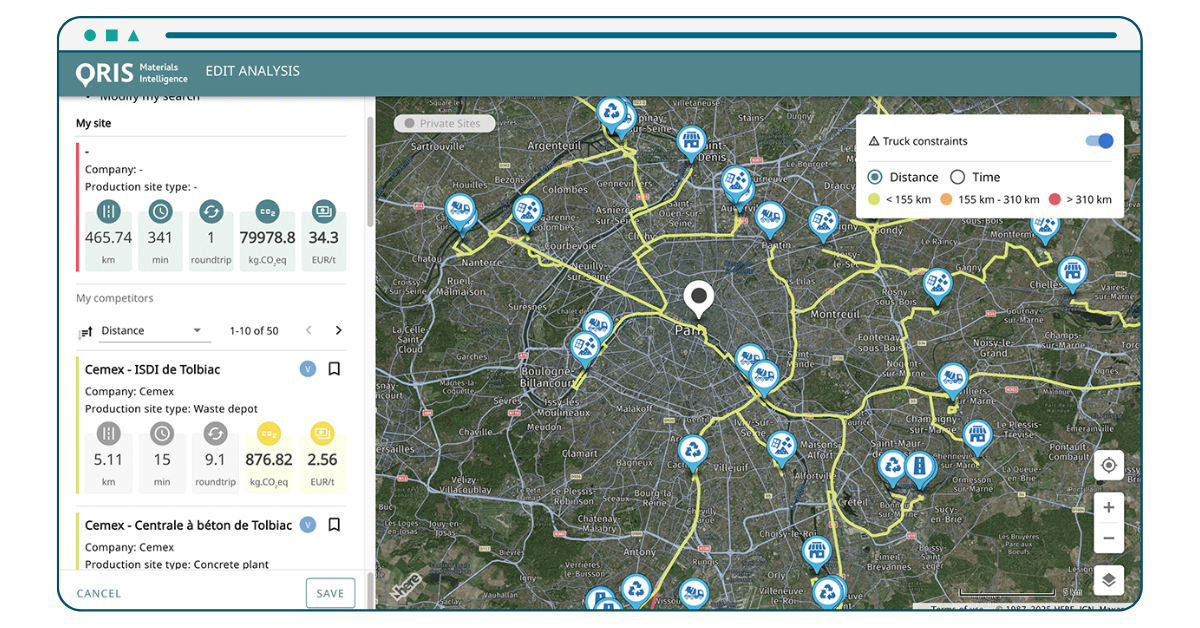Viewport: 1200px width, 628px height.
Task: Click the V badge on ISDI de Tolbiac
Action: click(308, 369)
